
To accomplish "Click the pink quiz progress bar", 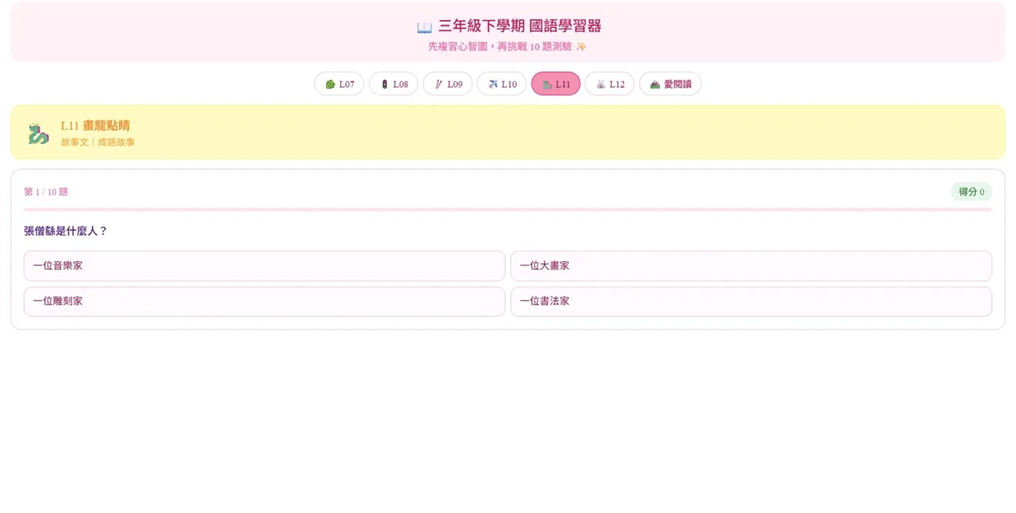I will 508,210.
